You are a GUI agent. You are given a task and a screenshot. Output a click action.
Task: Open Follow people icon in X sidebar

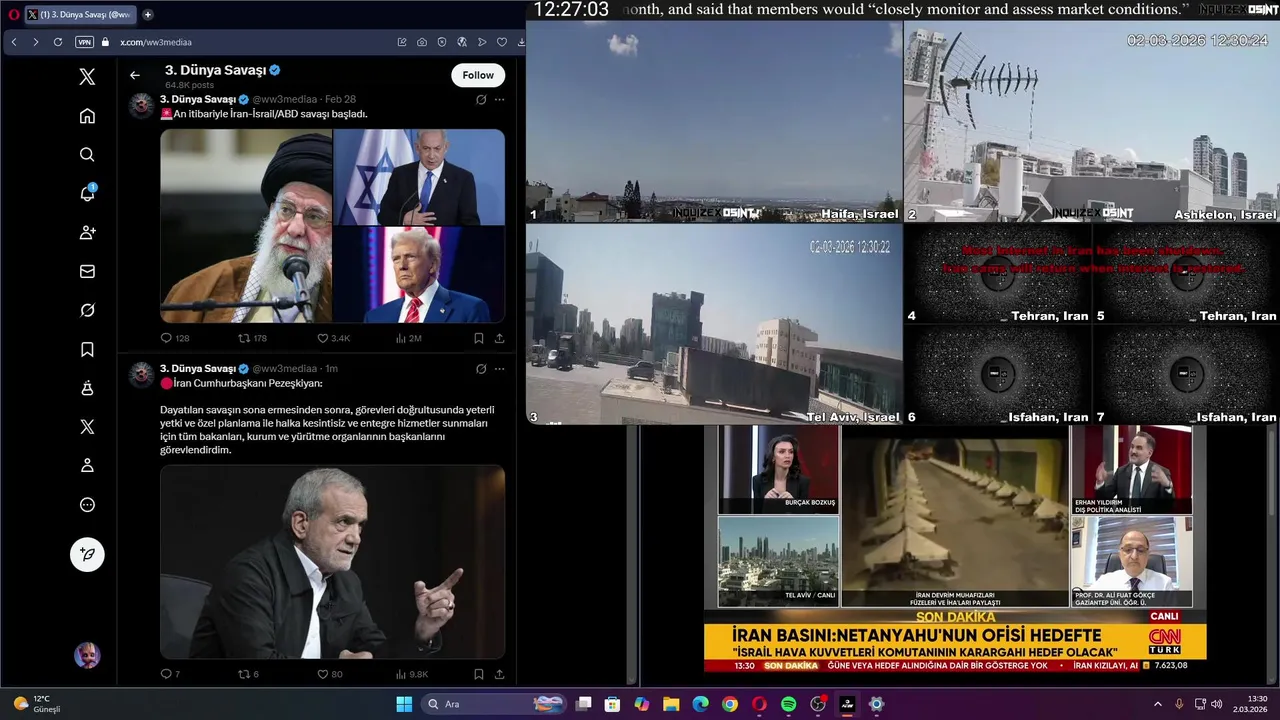point(87,232)
